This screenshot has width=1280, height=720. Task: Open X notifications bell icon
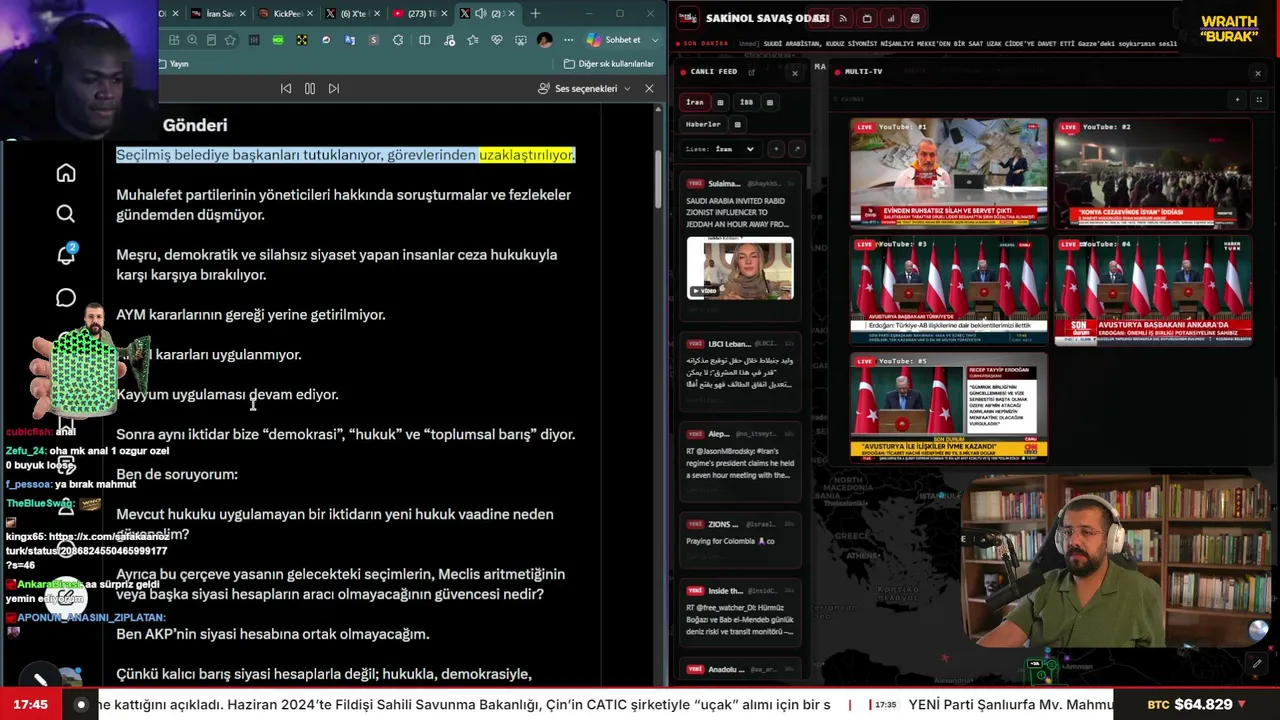click(66, 255)
